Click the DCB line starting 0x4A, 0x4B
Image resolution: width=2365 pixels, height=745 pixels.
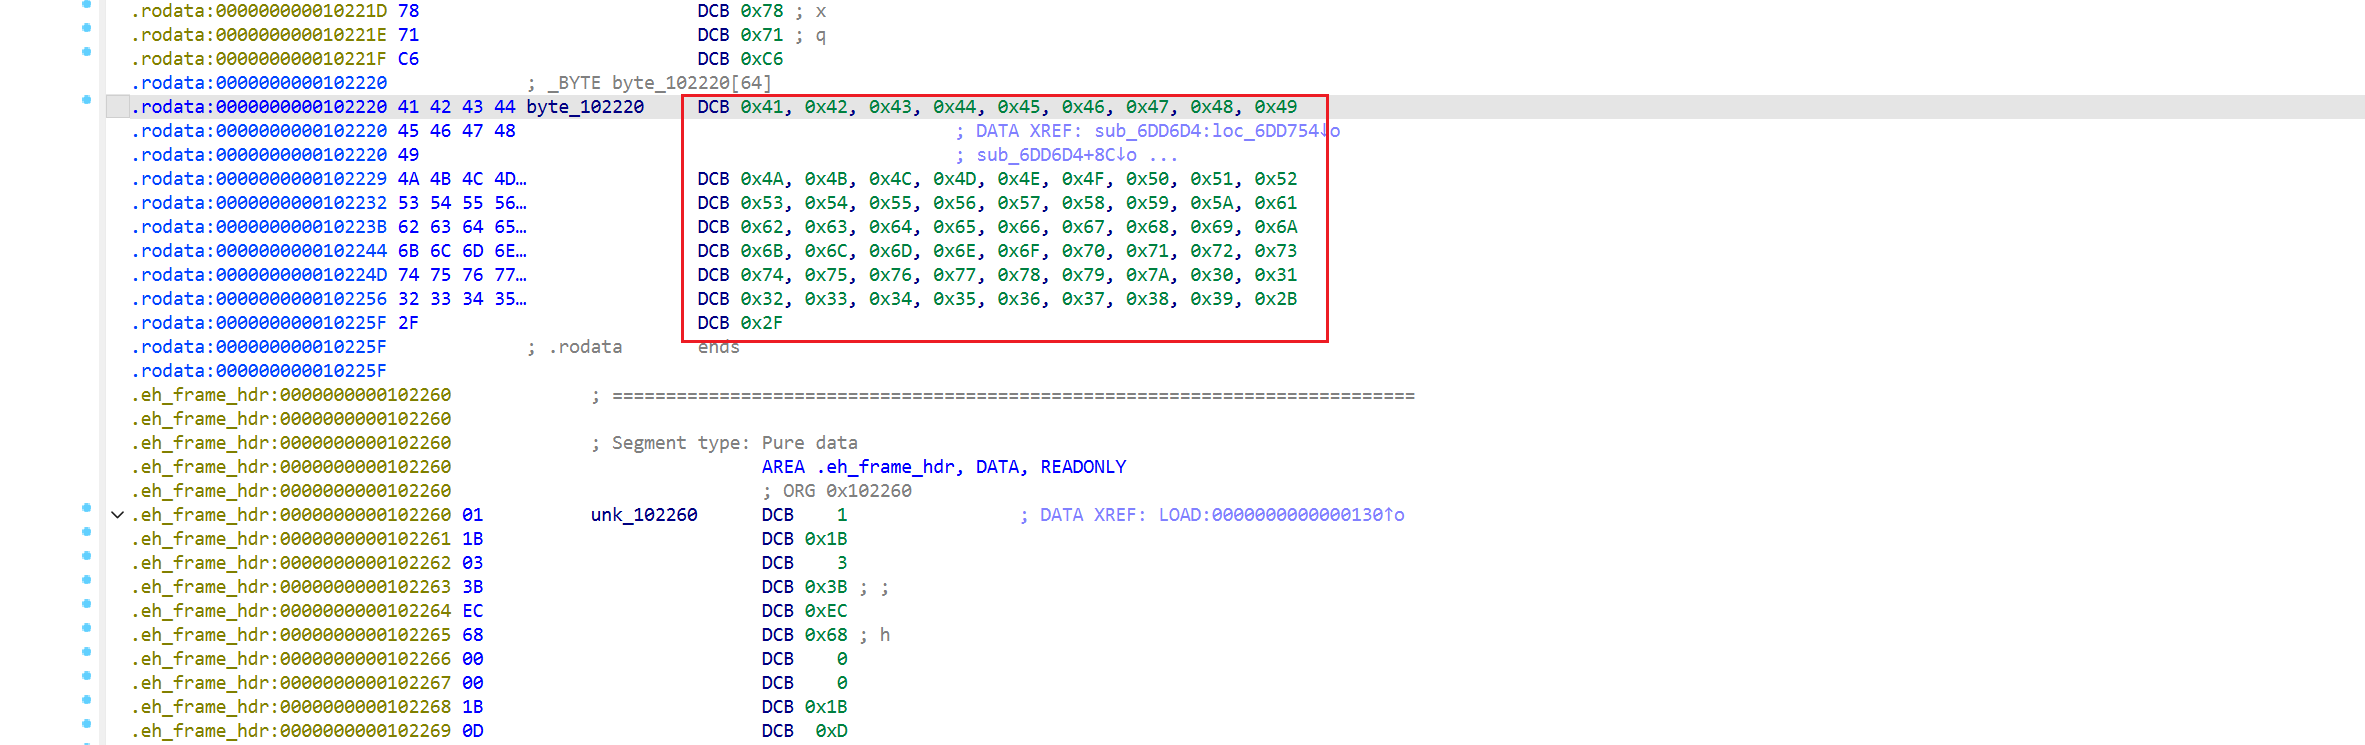[997, 179]
